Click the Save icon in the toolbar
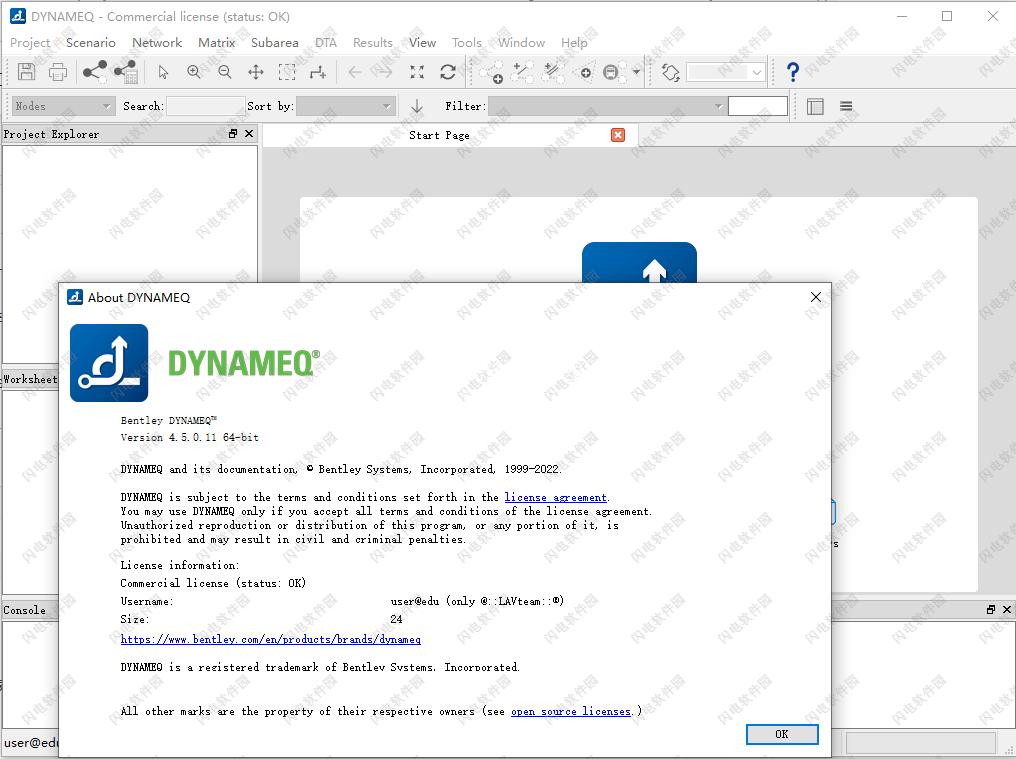Viewport: 1016px width, 759px height. click(27, 71)
